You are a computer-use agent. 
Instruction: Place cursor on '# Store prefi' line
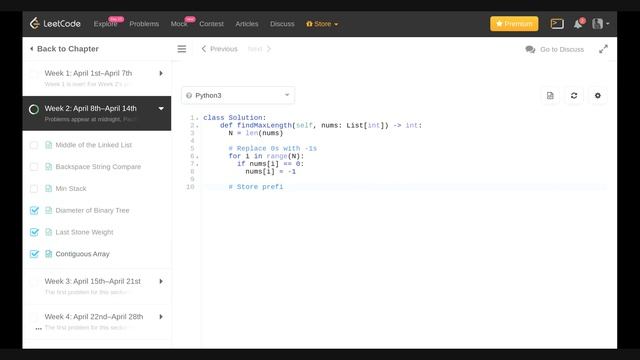click(256, 187)
